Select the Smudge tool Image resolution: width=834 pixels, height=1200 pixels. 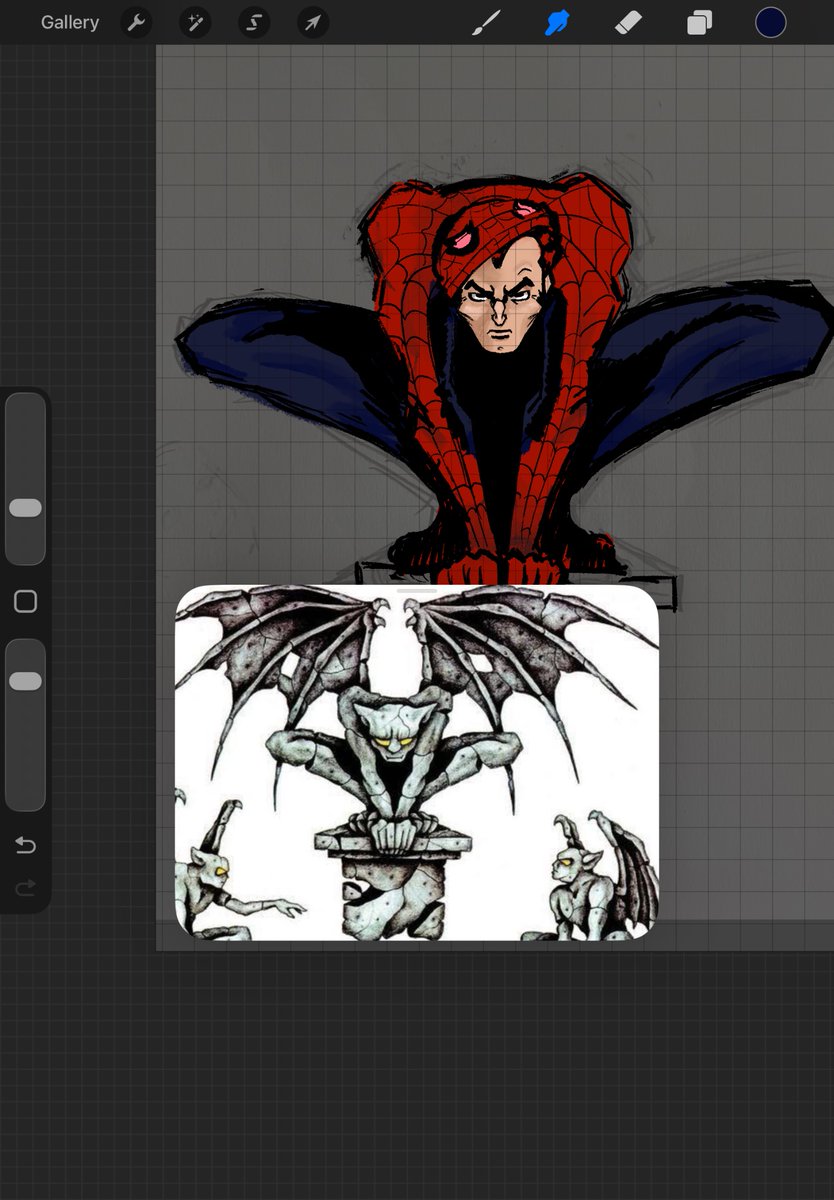pos(557,22)
